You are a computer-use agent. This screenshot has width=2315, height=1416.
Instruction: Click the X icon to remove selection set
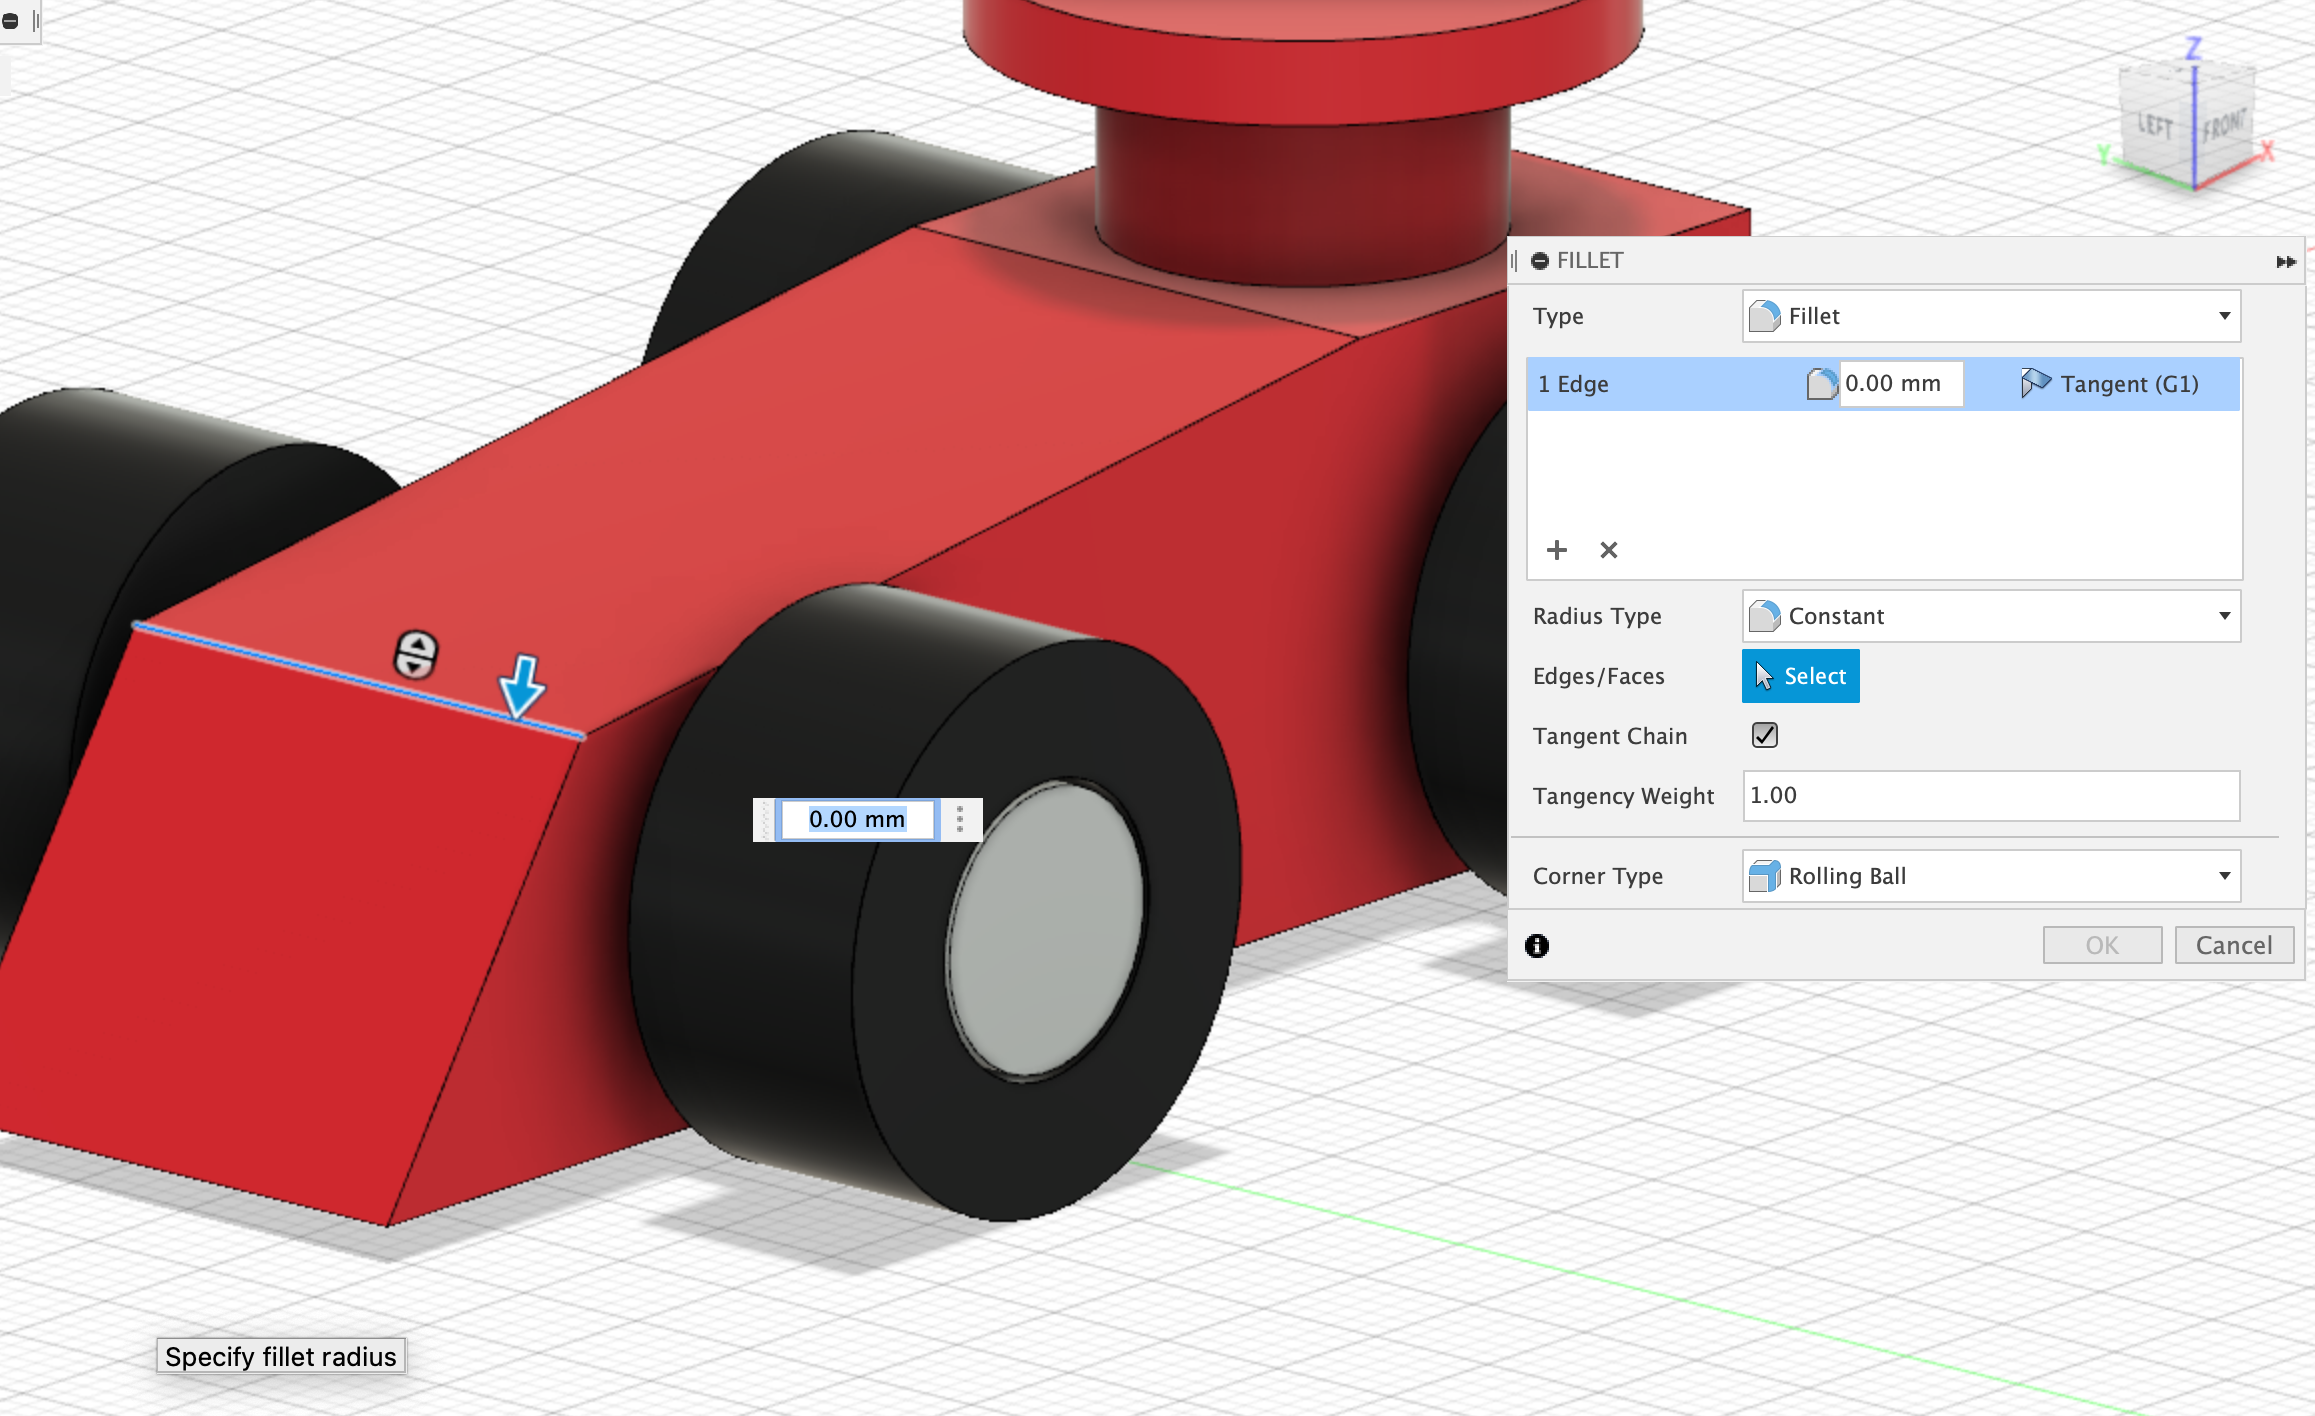pyautogui.click(x=1608, y=550)
